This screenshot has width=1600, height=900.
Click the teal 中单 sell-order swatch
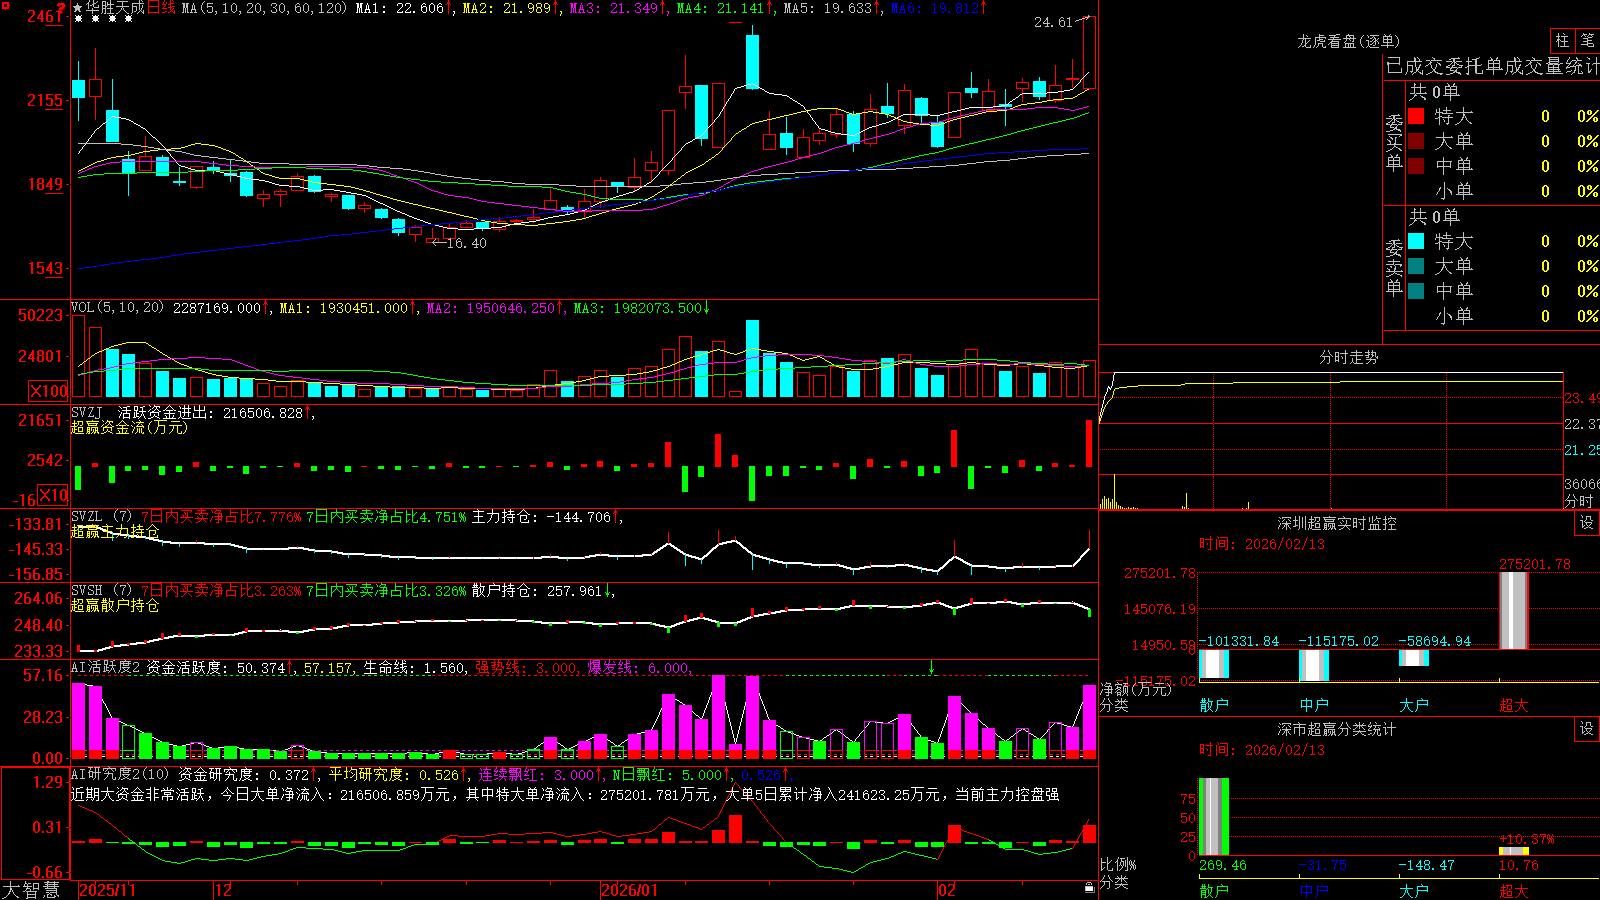pos(1416,291)
